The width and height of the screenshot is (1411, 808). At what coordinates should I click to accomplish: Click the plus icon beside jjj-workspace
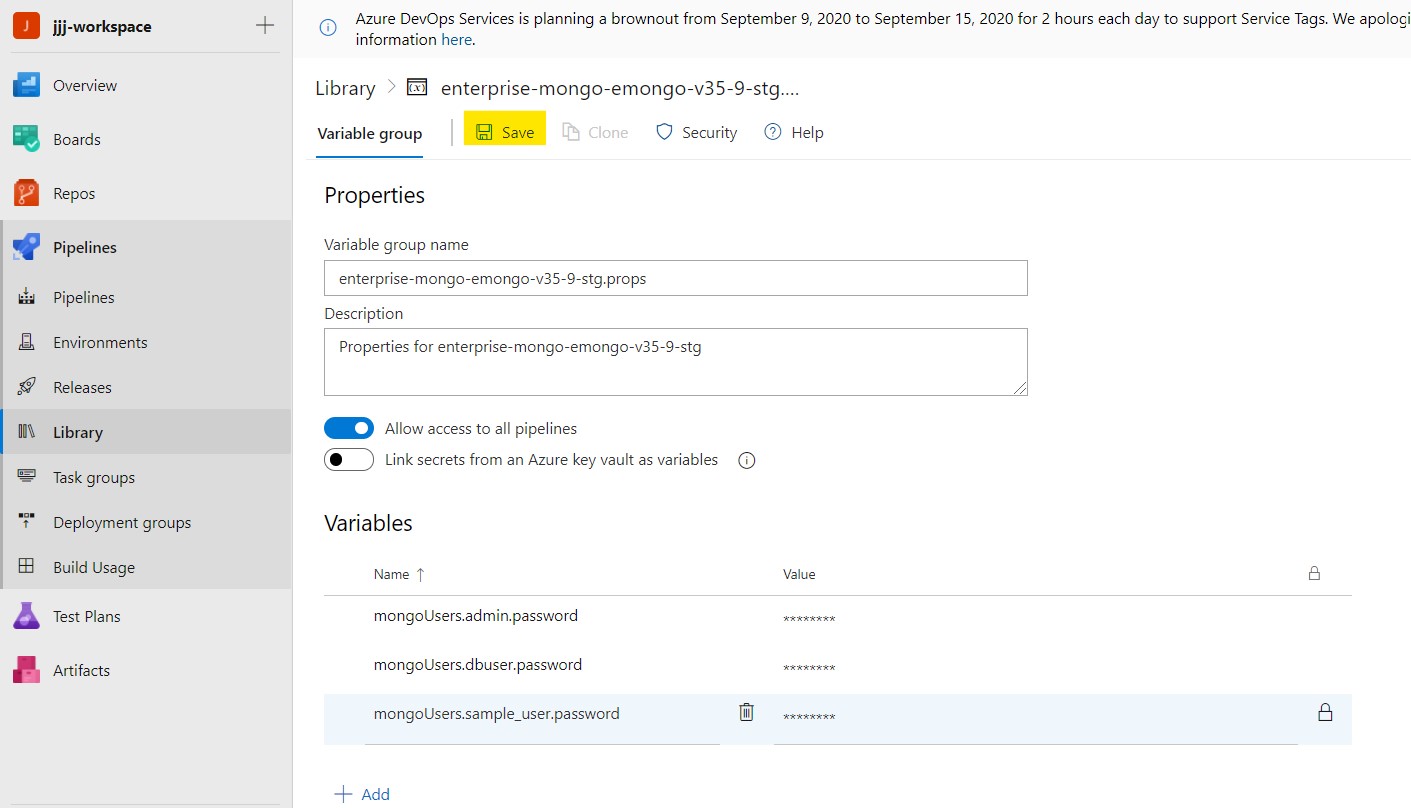click(265, 26)
